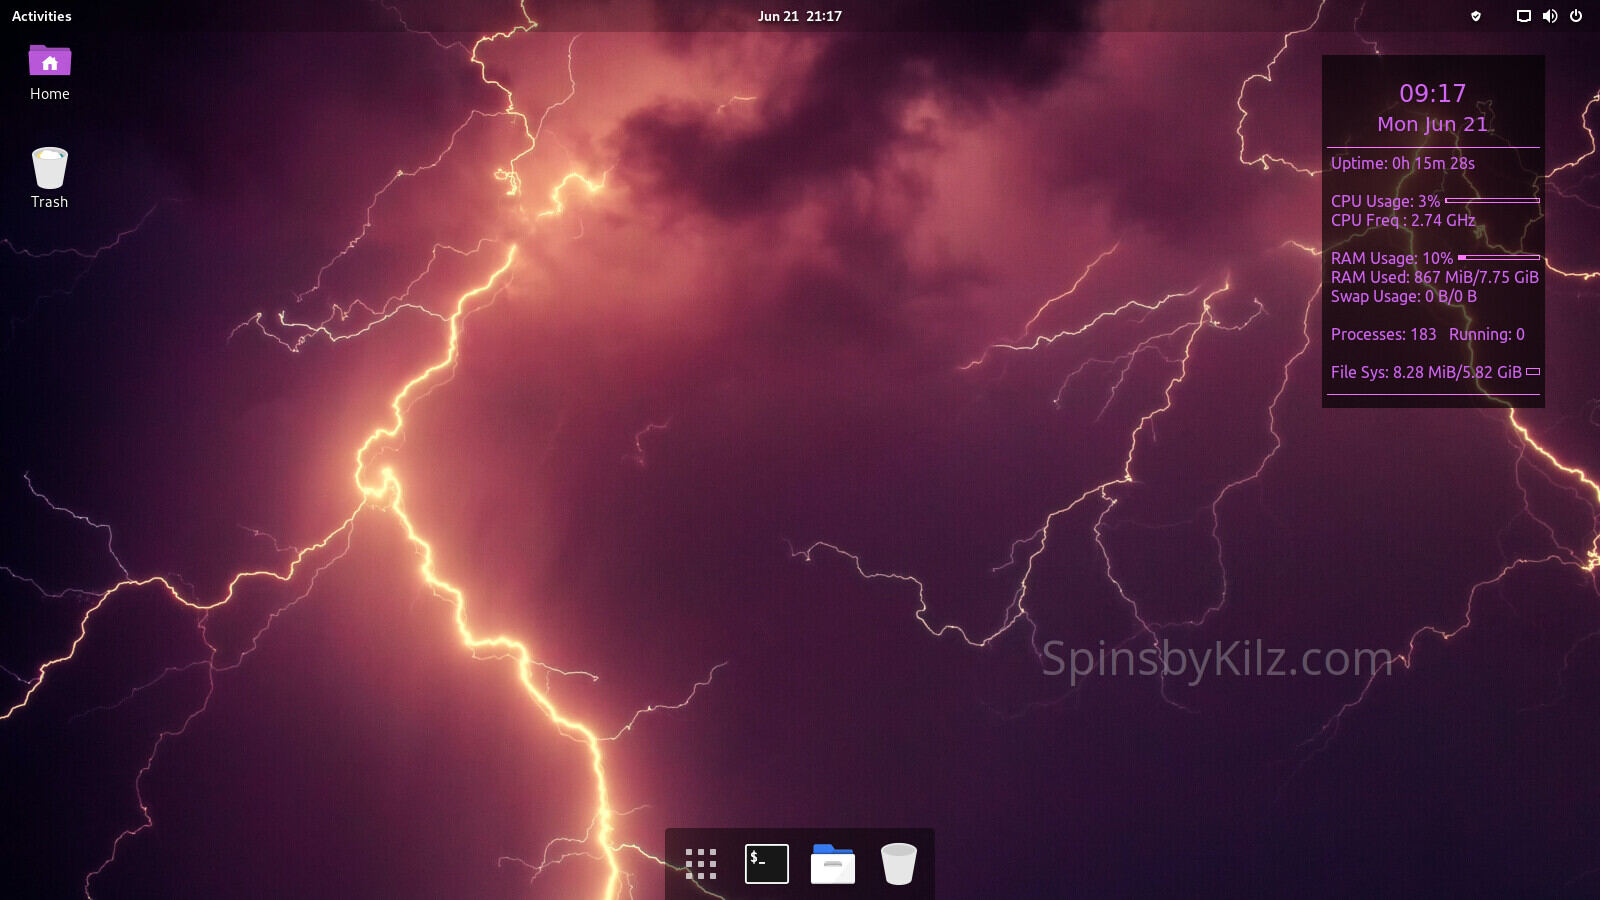Open the Home folder desktop icon
Image resolution: width=1600 pixels, height=900 pixels.
(x=49, y=63)
